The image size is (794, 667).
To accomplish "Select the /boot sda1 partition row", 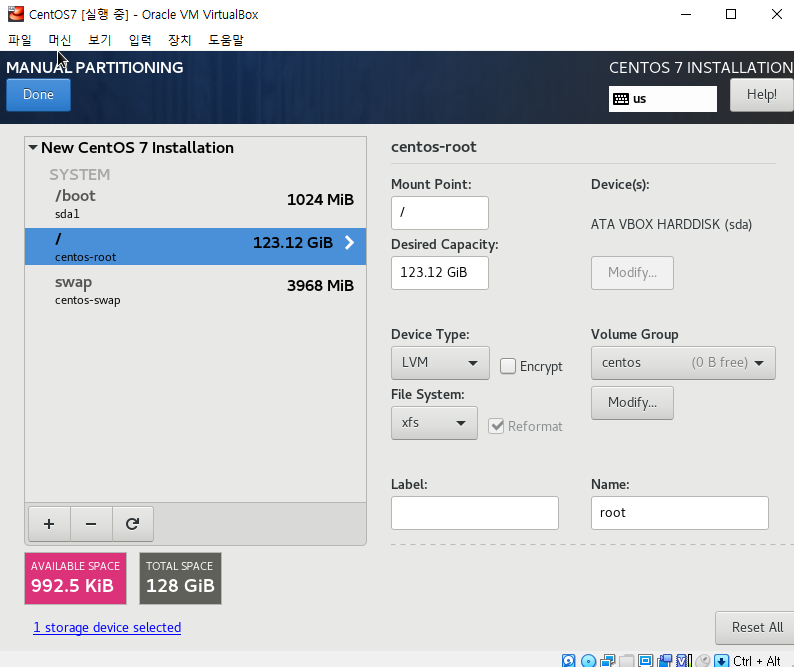I will [x=195, y=204].
